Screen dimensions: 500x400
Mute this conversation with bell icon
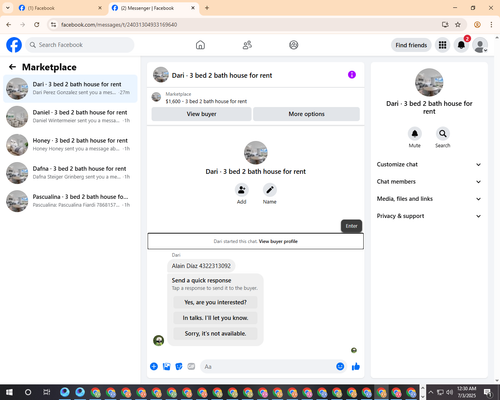coord(415,134)
